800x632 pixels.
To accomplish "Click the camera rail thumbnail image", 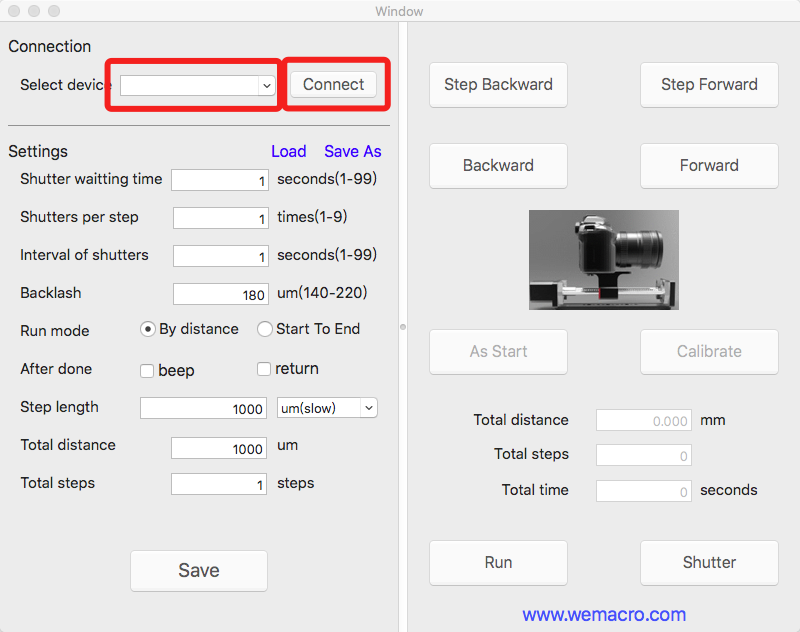I will coord(604,260).
